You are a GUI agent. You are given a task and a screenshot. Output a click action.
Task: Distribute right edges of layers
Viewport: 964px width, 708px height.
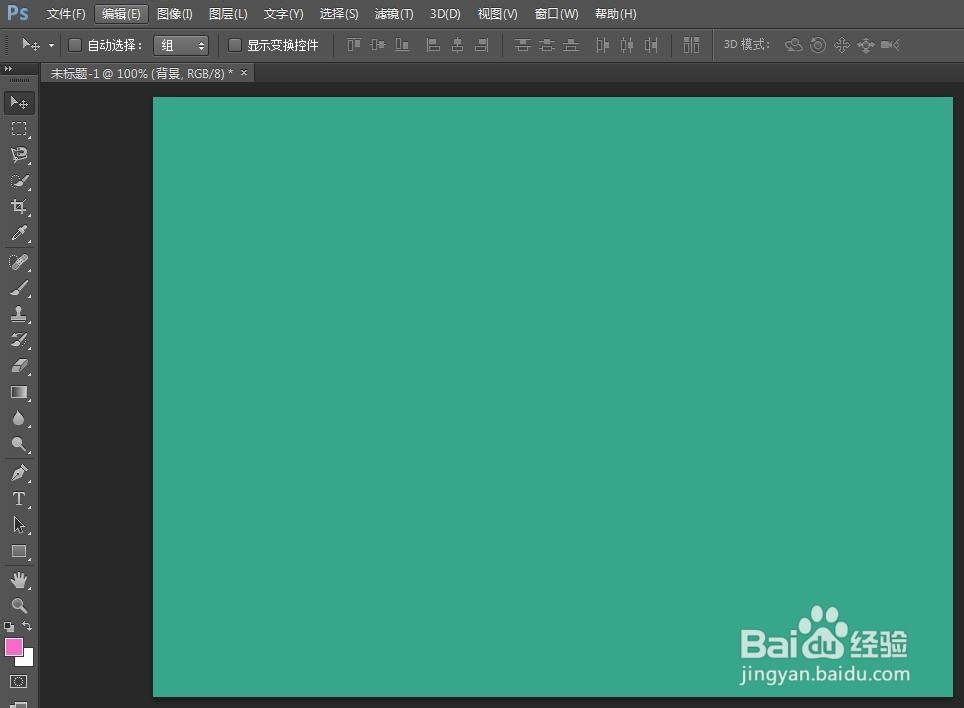pos(651,45)
